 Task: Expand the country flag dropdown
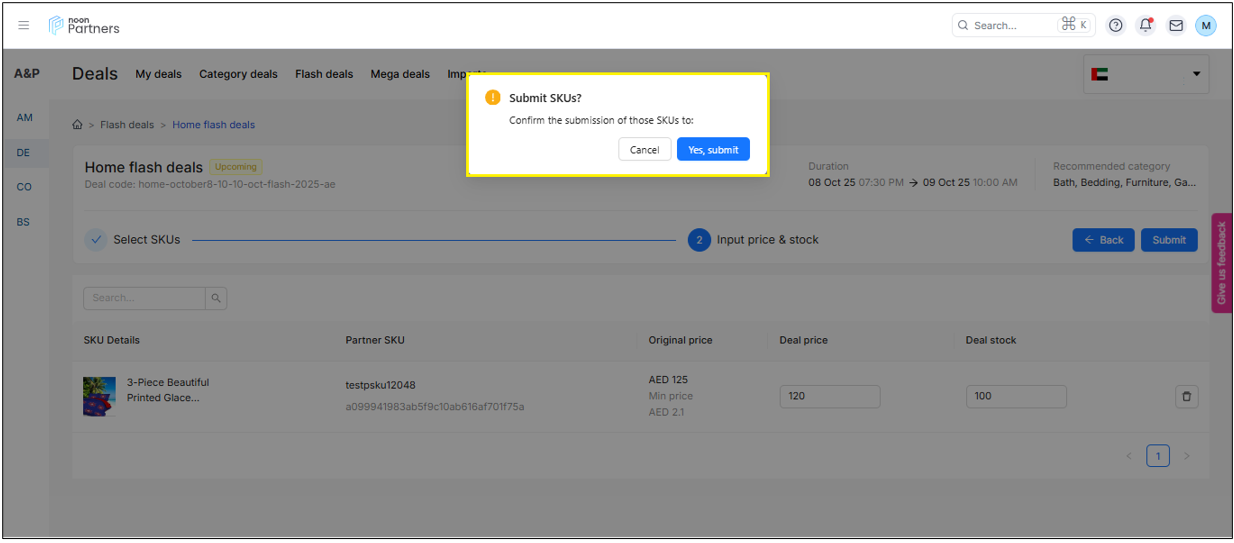tap(1146, 74)
